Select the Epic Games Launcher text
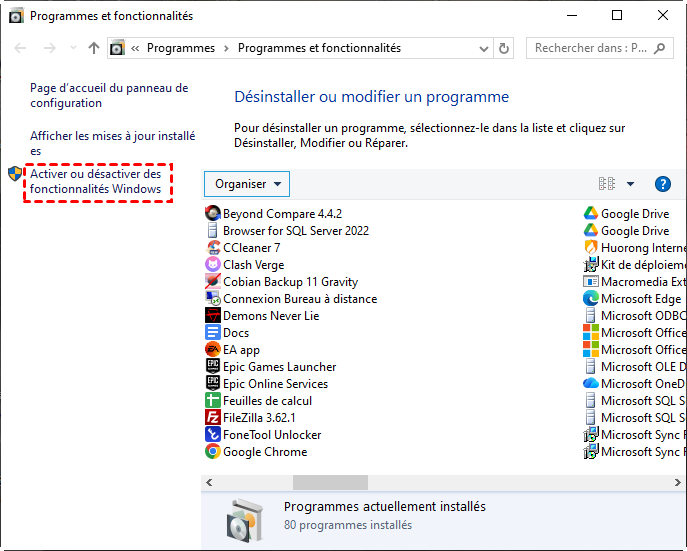687x551 pixels. 280,367
